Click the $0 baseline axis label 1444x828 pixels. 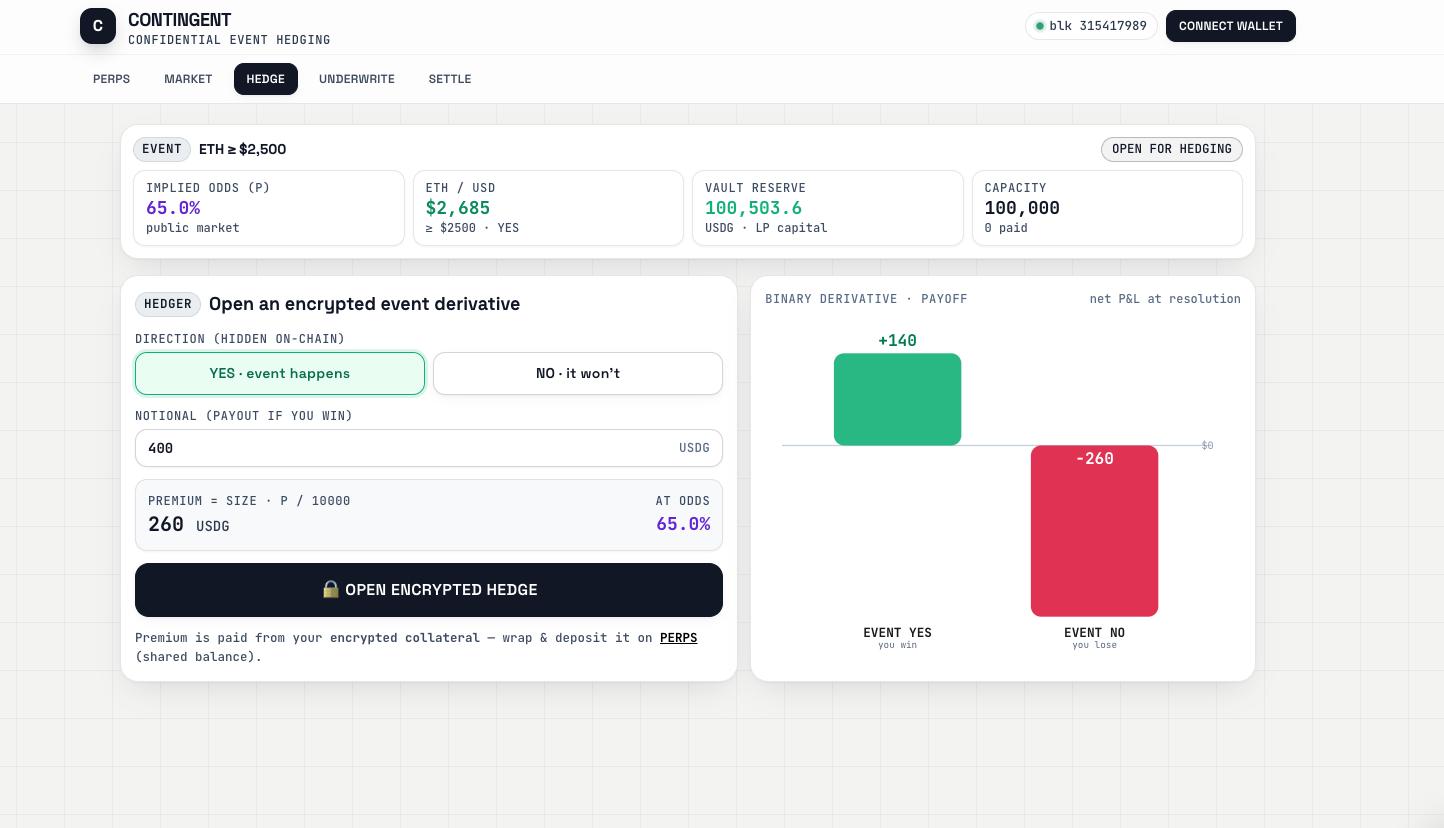(x=1207, y=445)
